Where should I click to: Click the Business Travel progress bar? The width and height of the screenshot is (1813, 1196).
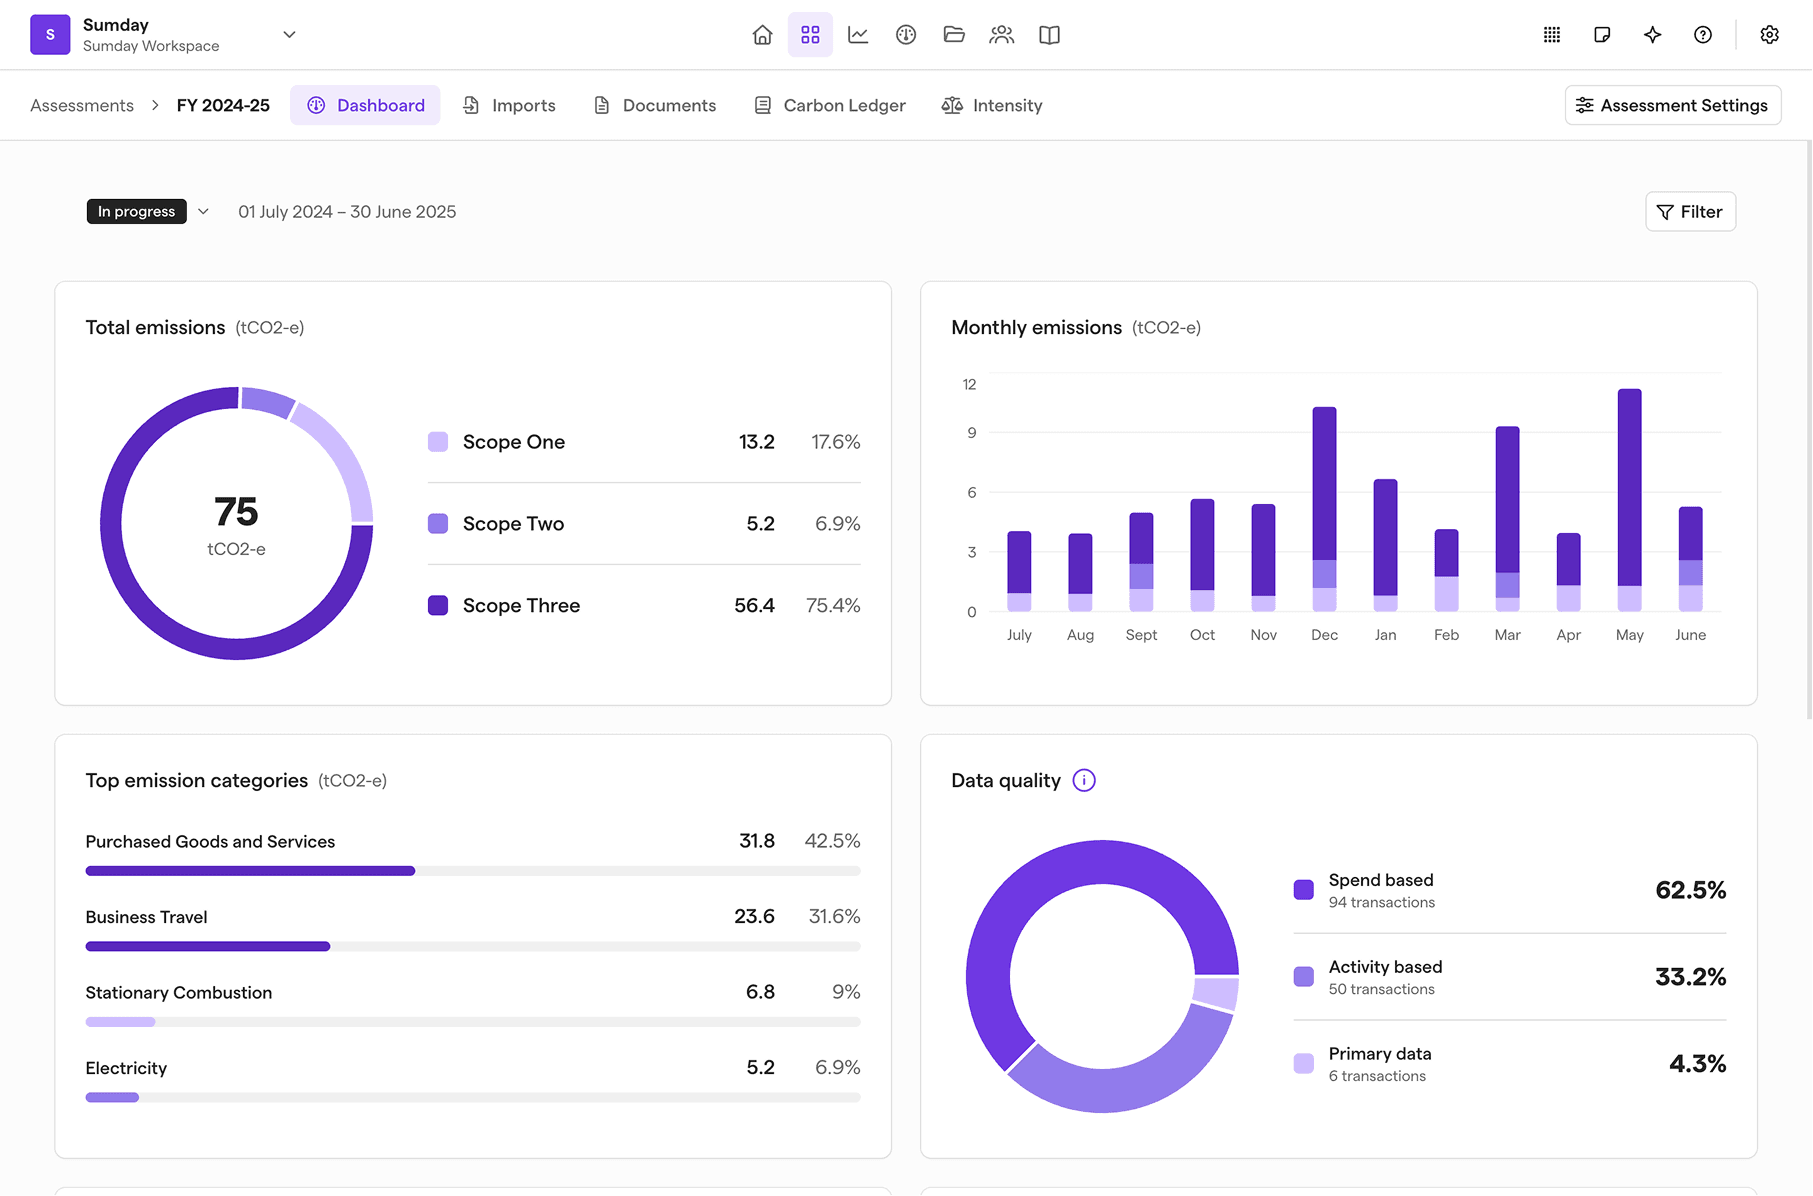pos(473,946)
